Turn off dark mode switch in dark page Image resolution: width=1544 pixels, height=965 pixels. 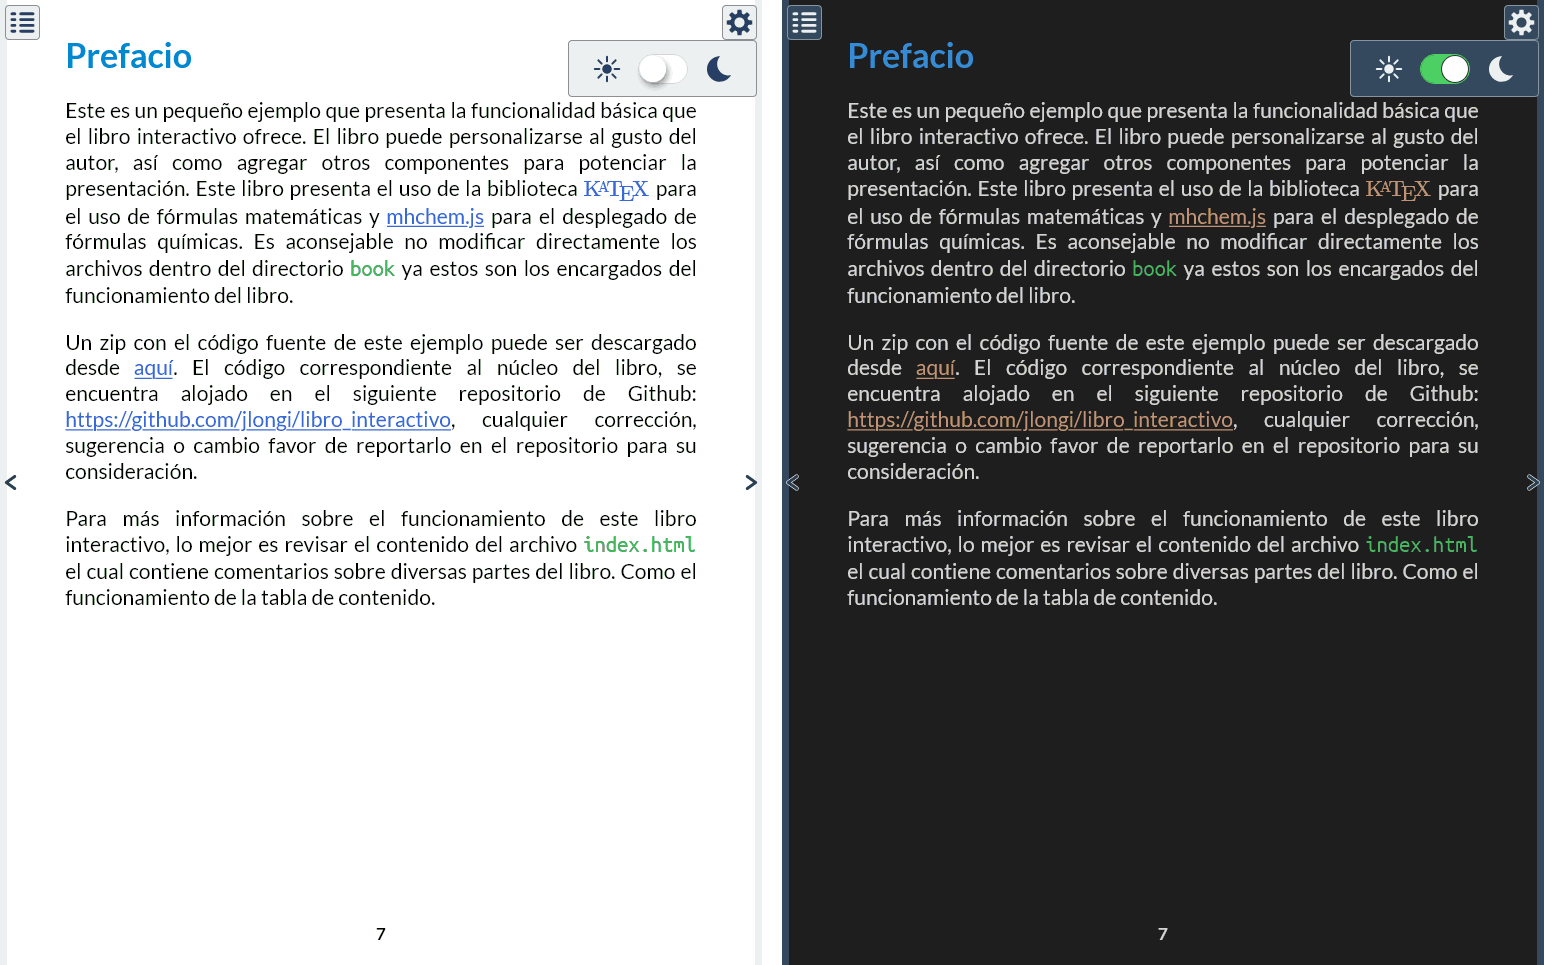[1445, 69]
